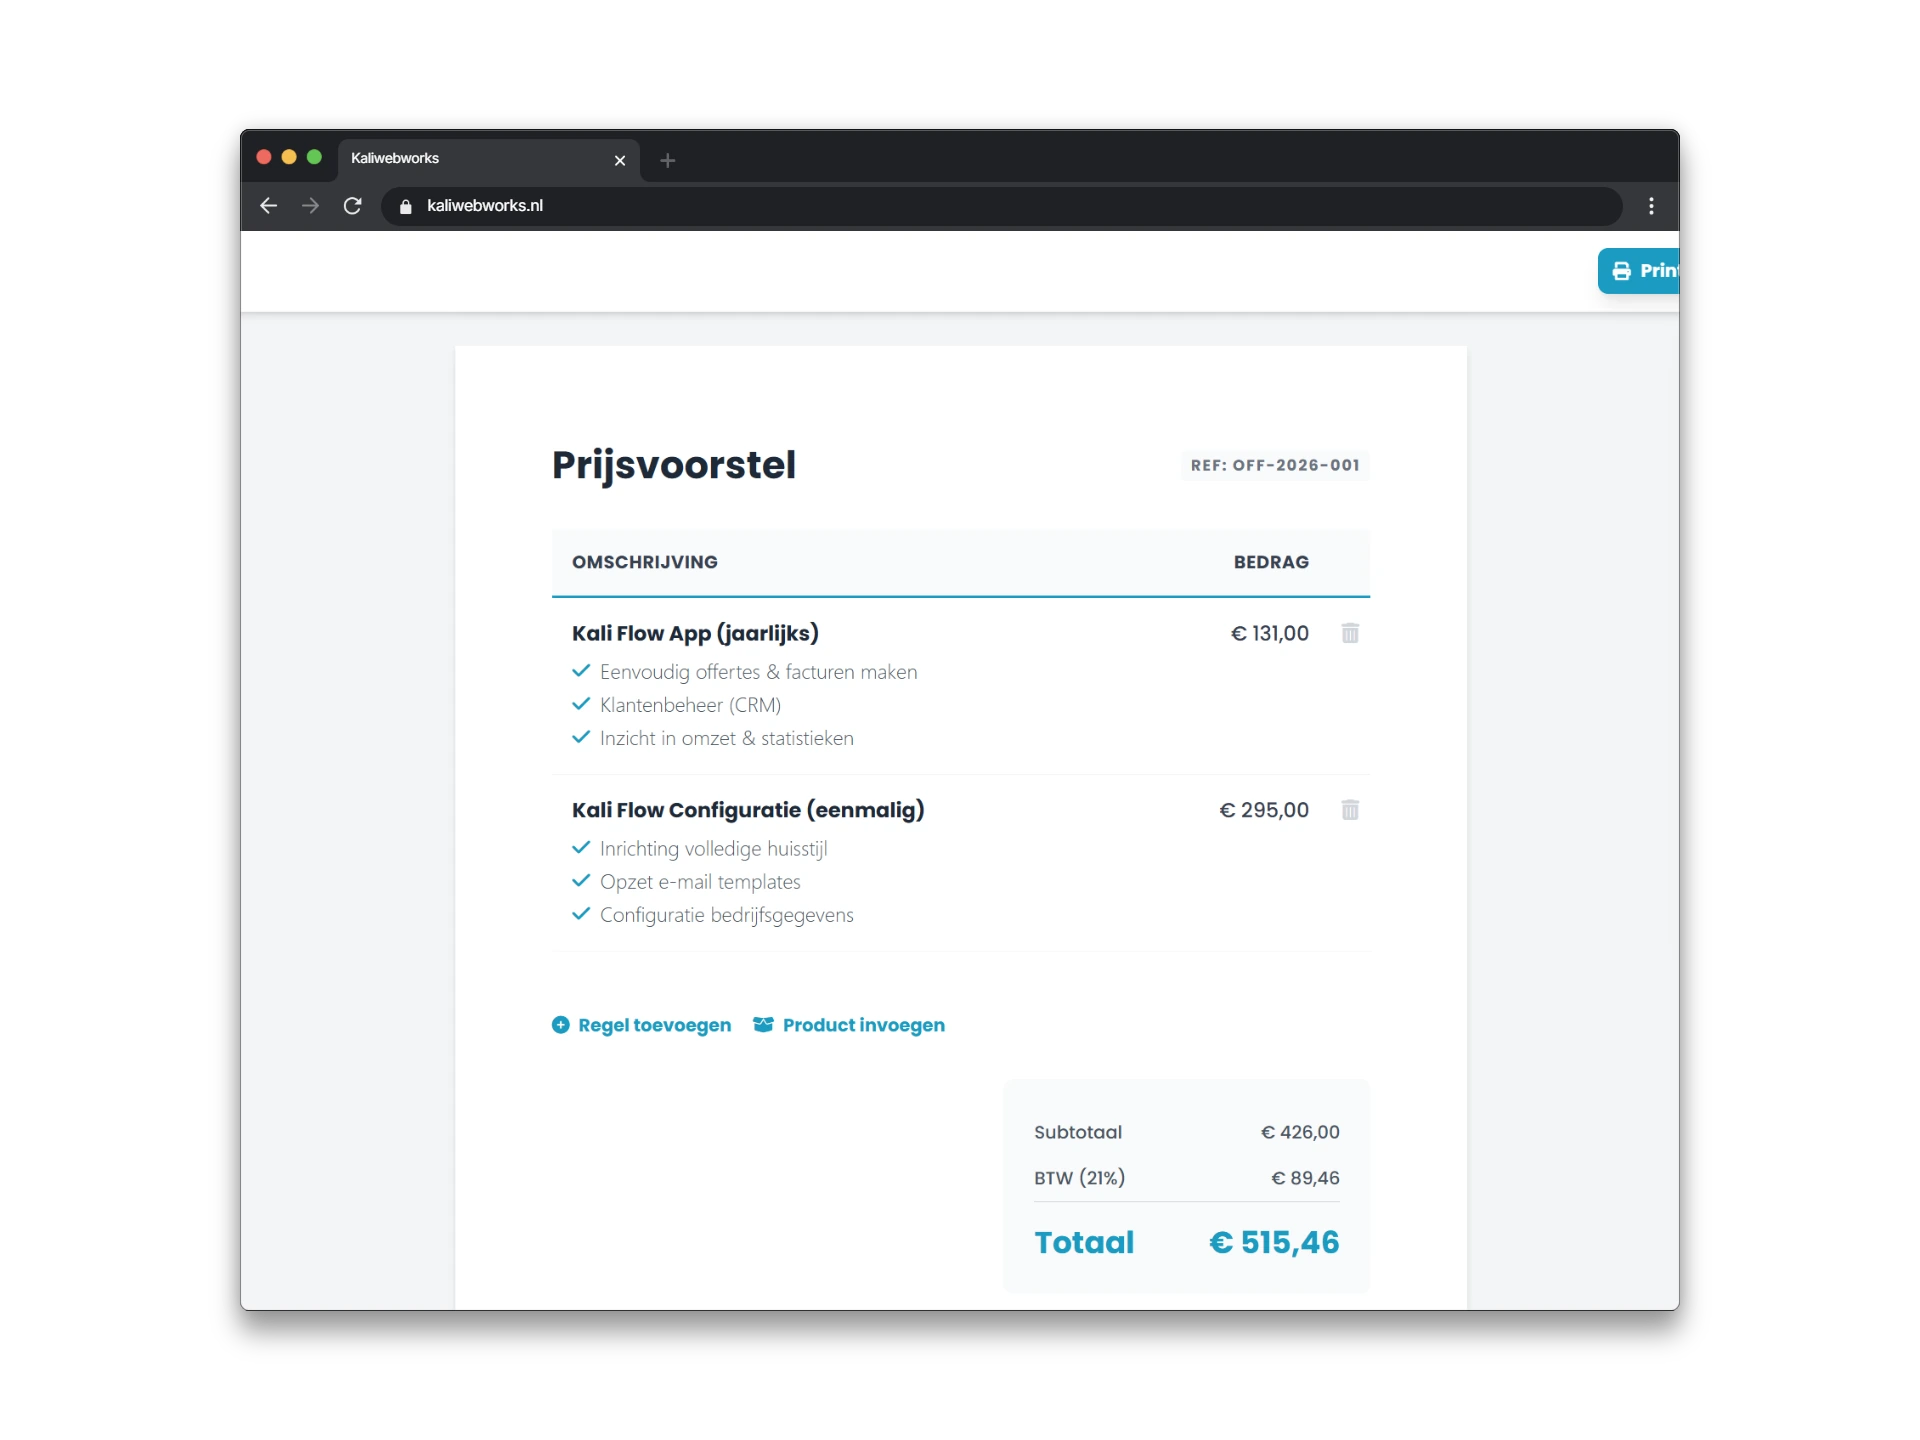Click the REF: OFF-2026-001 reference badge

[x=1275, y=465]
